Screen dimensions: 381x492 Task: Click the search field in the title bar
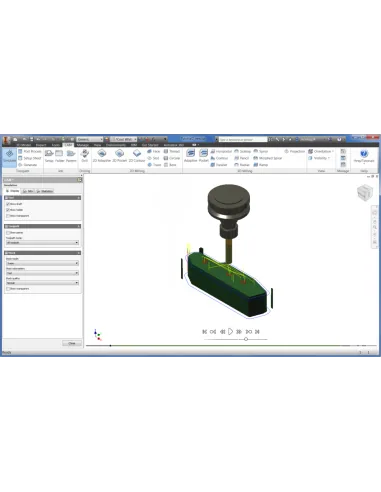243,139
